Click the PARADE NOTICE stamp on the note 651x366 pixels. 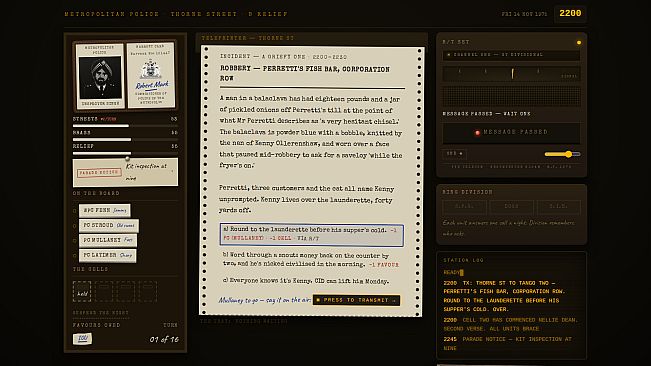coord(99,173)
